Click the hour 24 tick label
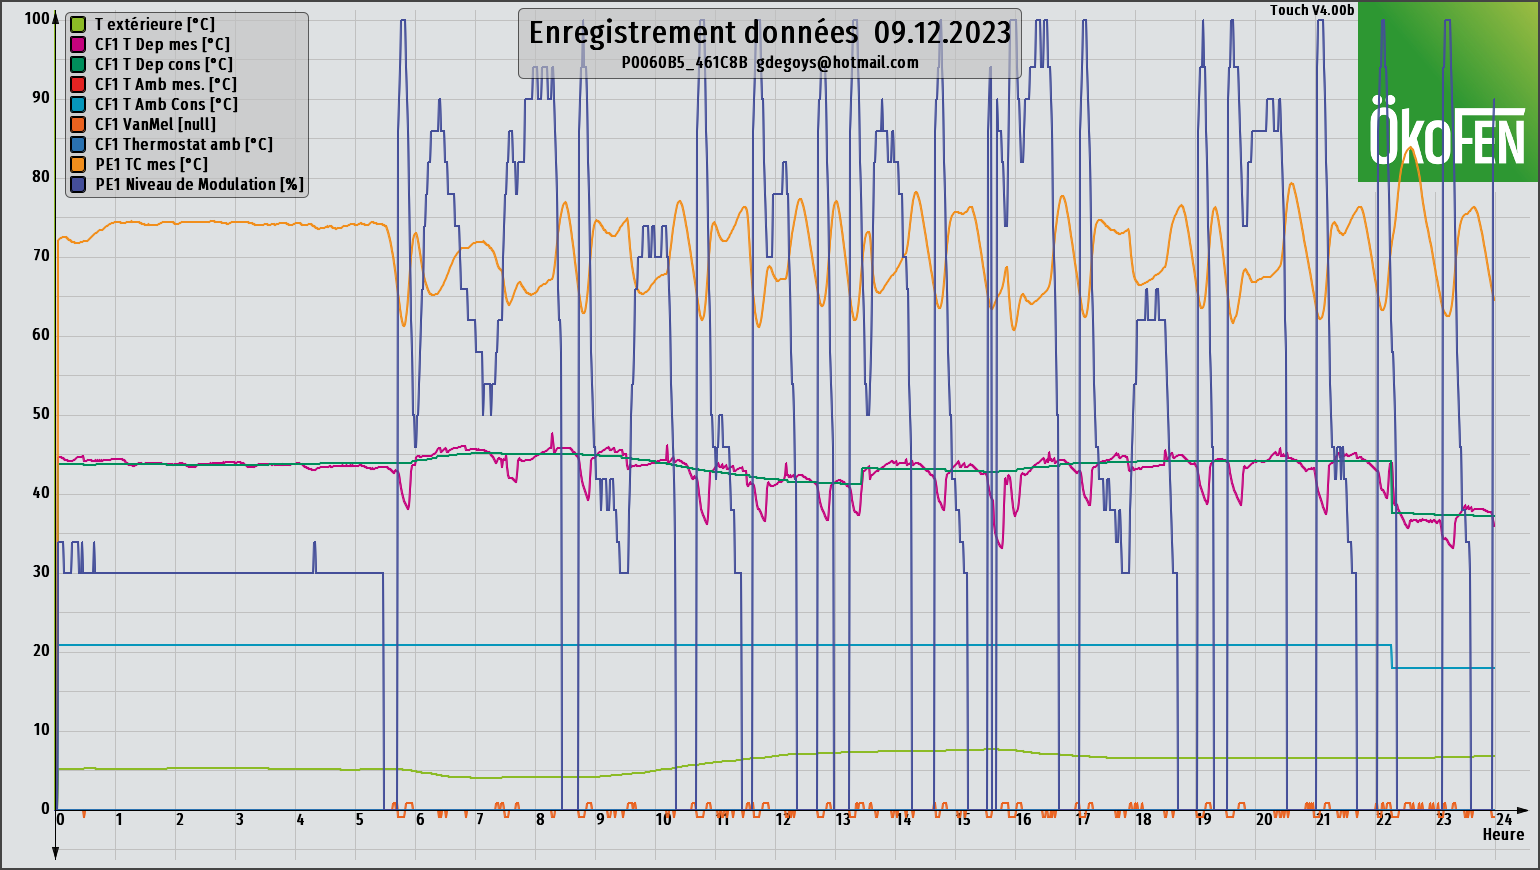1540x870 pixels. pos(1504,819)
